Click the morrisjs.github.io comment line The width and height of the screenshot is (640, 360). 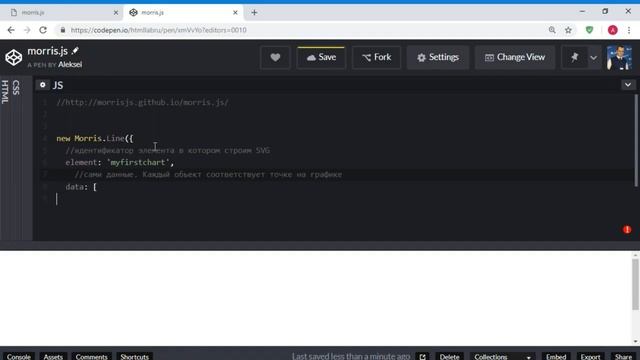(142, 102)
